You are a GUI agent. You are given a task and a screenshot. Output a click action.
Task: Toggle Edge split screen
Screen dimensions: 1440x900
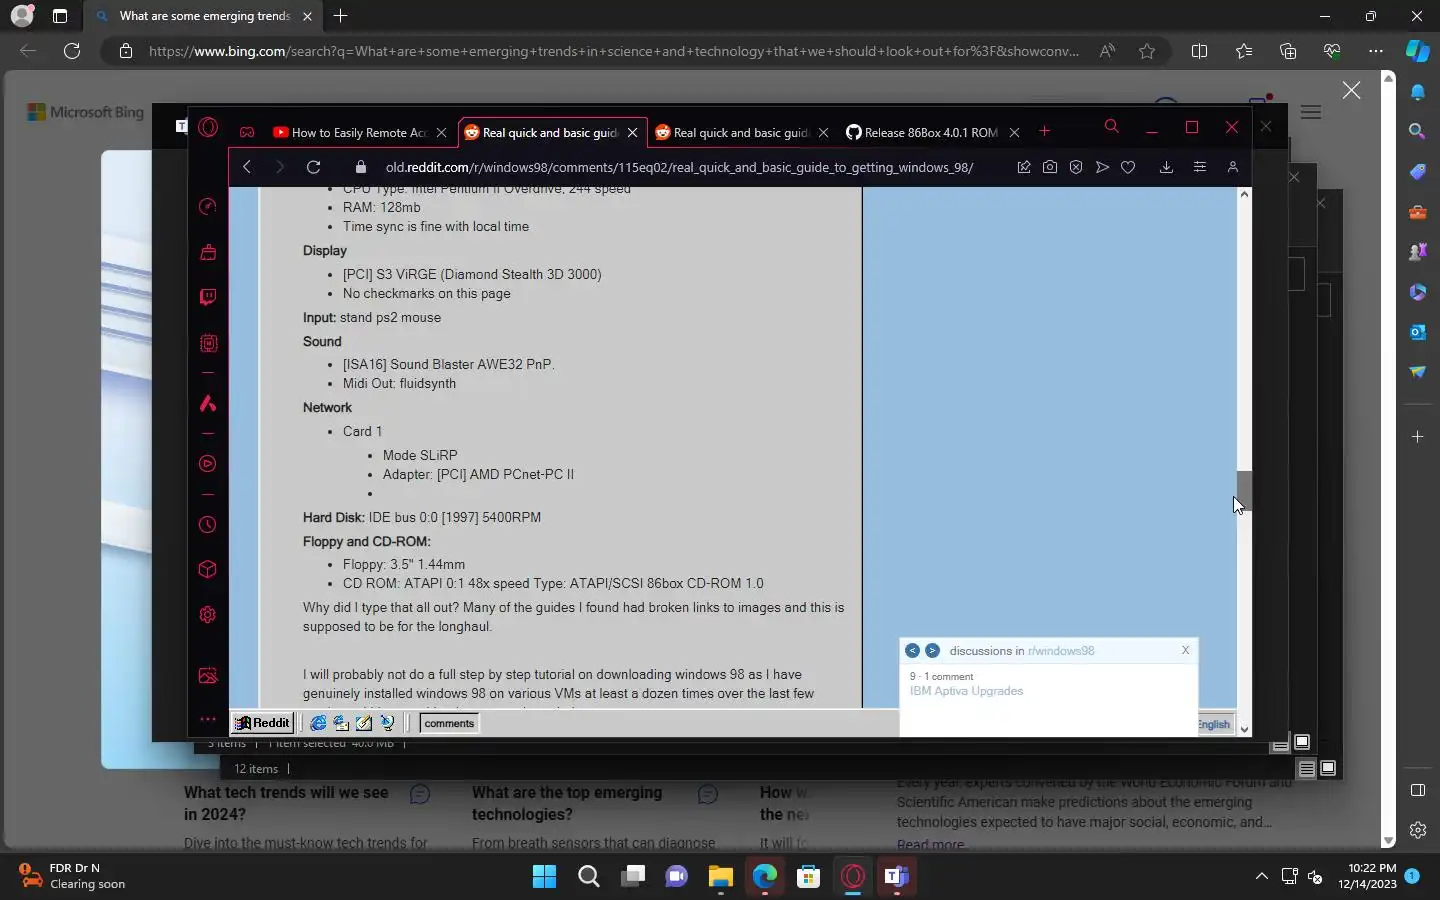coord(1200,51)
